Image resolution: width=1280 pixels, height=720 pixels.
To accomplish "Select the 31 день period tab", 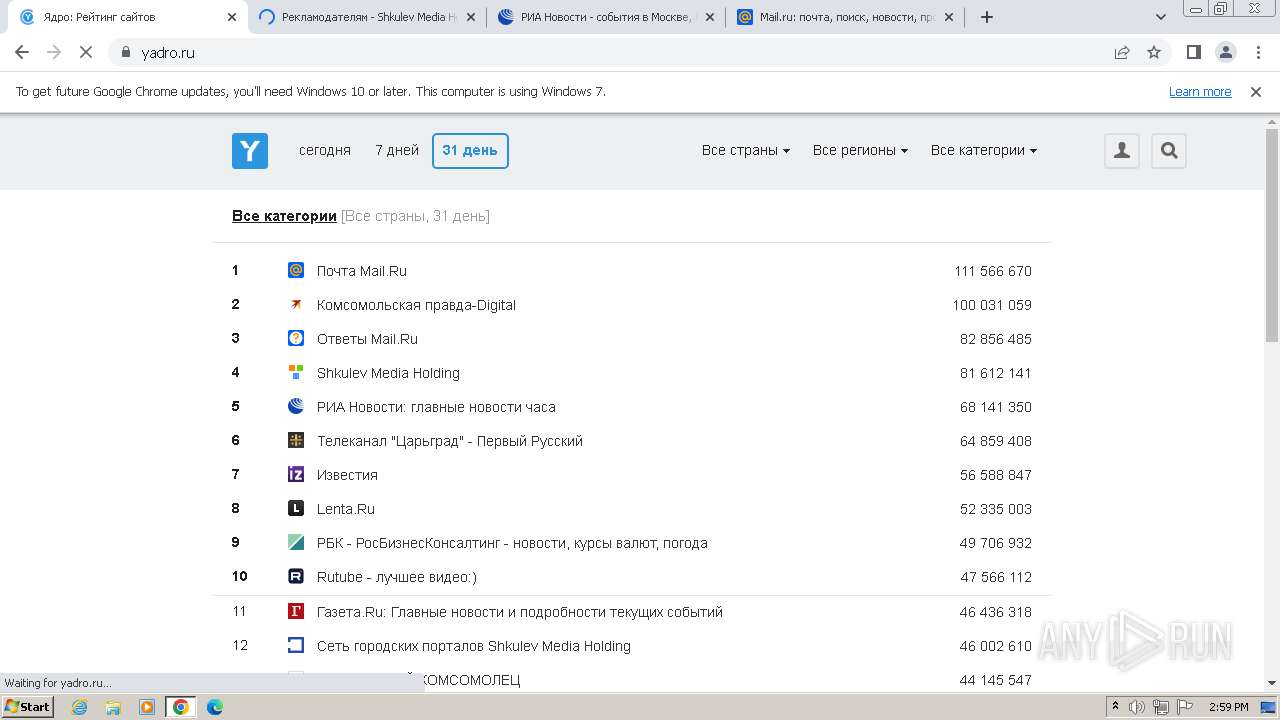I will coord(470,150).
